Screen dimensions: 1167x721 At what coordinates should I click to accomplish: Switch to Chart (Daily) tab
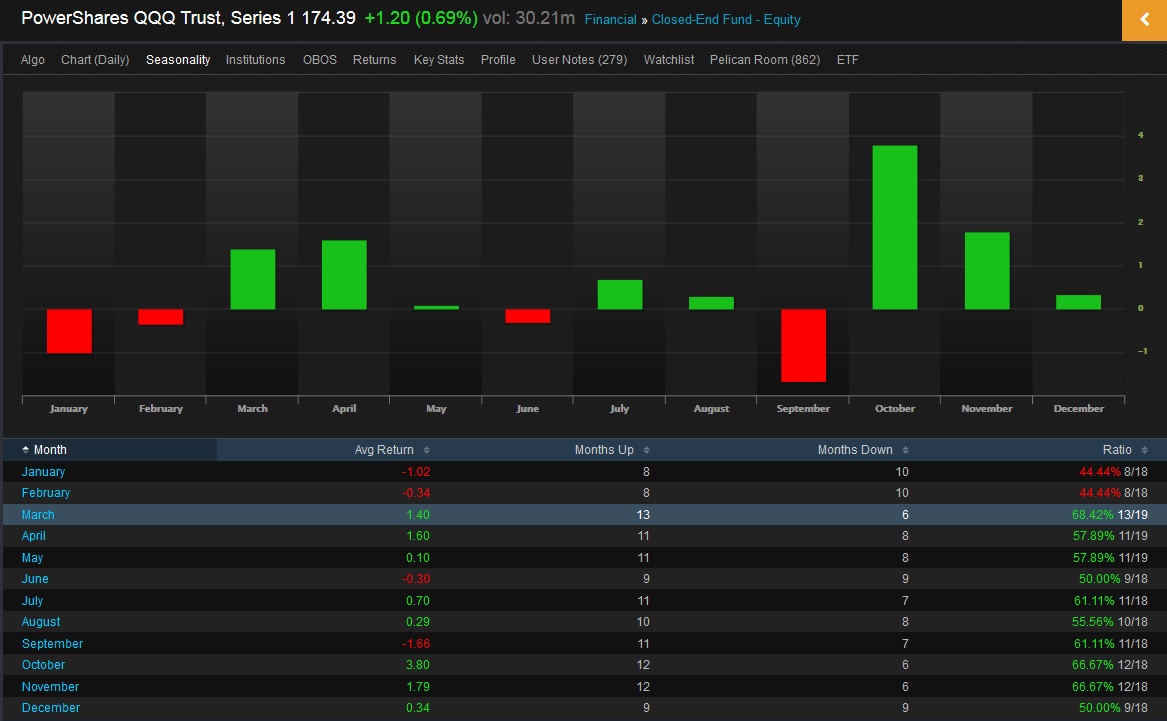coord(95,60)
